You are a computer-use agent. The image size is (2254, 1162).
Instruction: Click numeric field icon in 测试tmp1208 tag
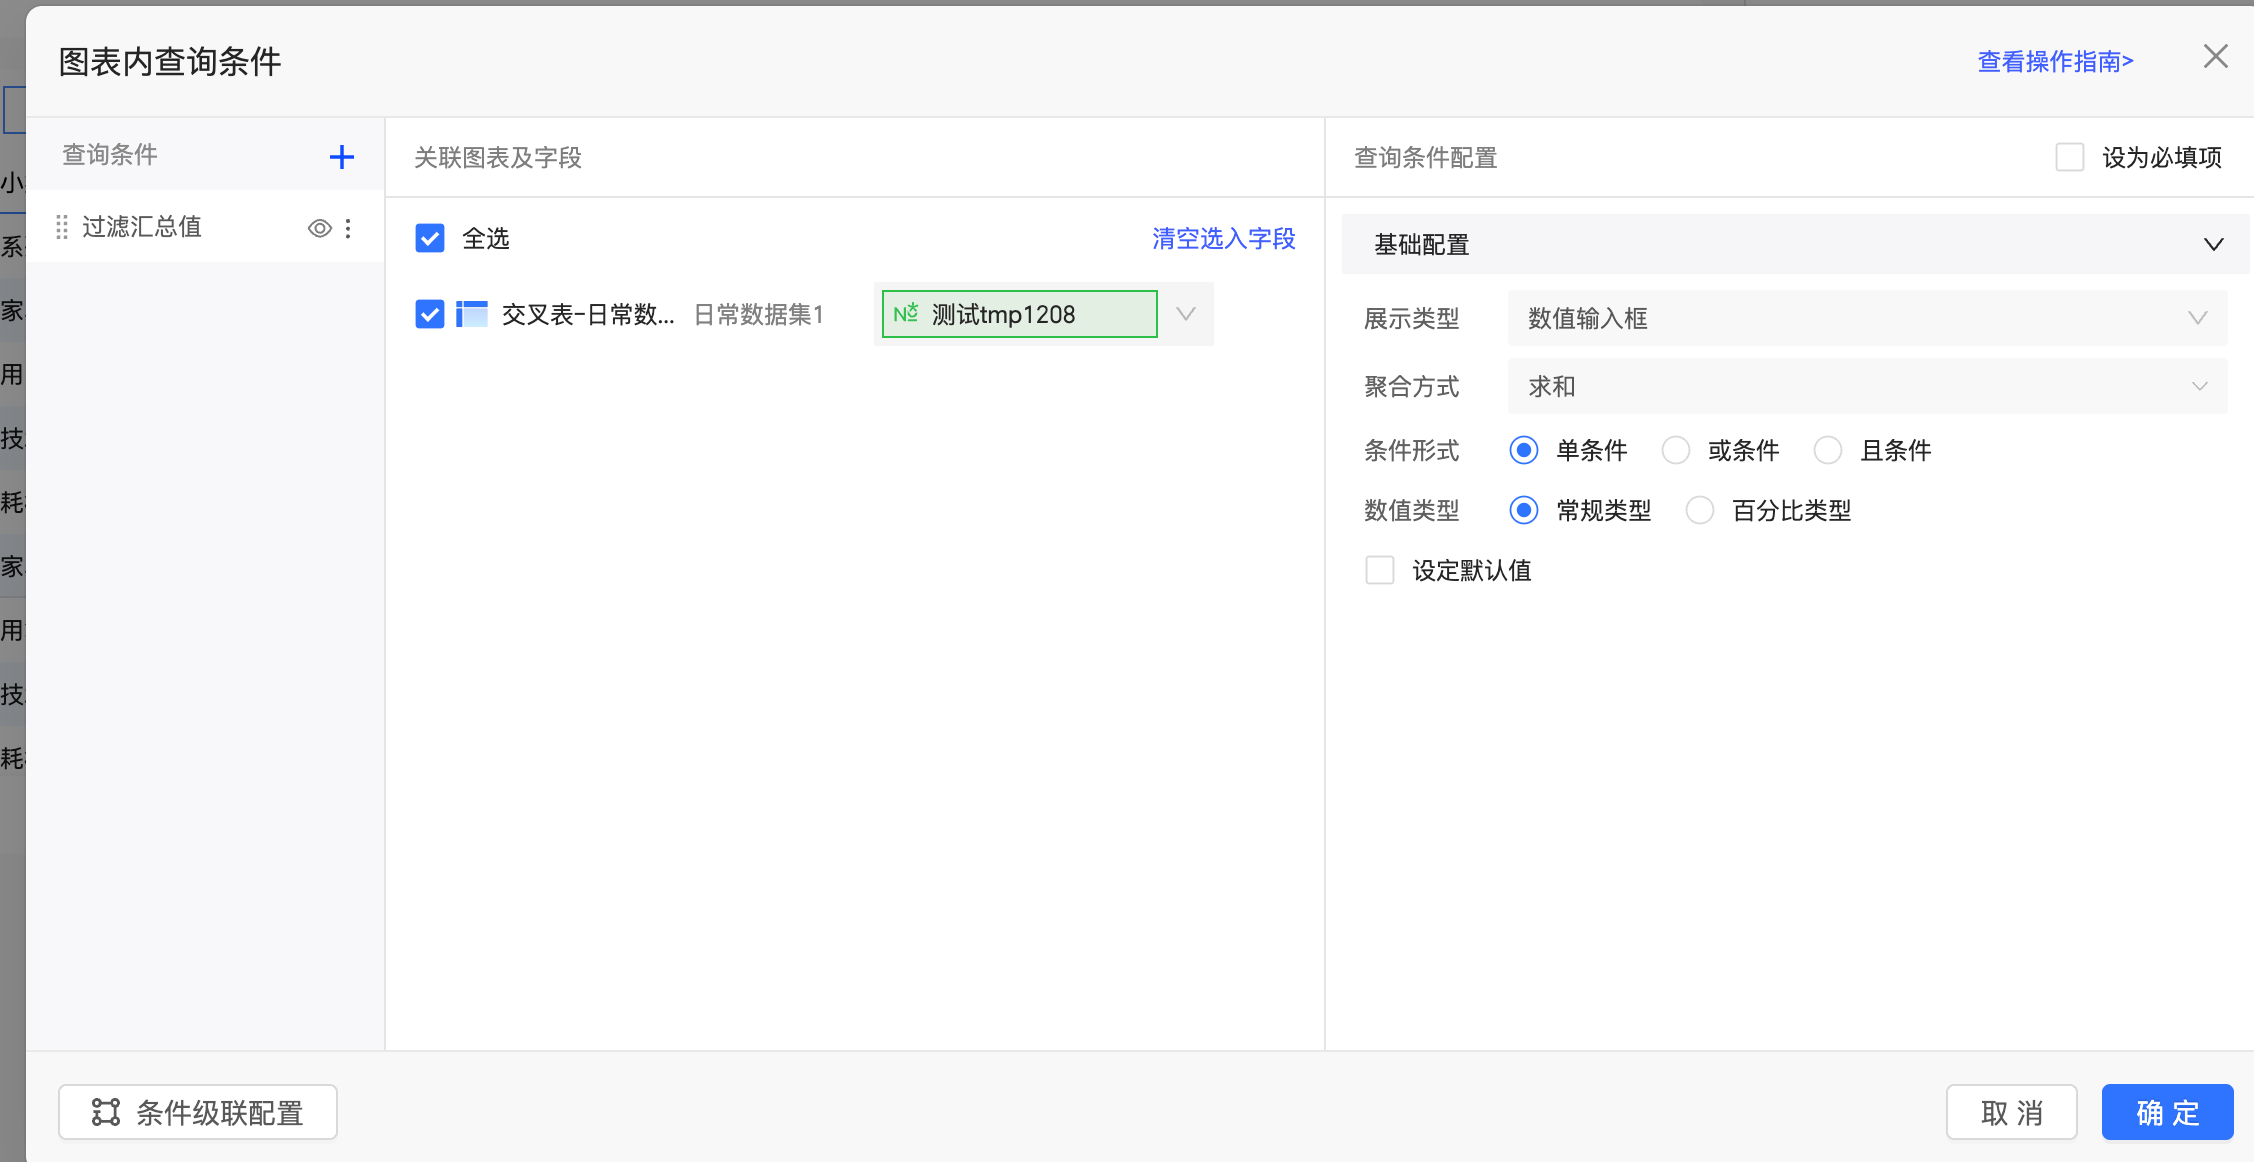(x=905, y=314)
